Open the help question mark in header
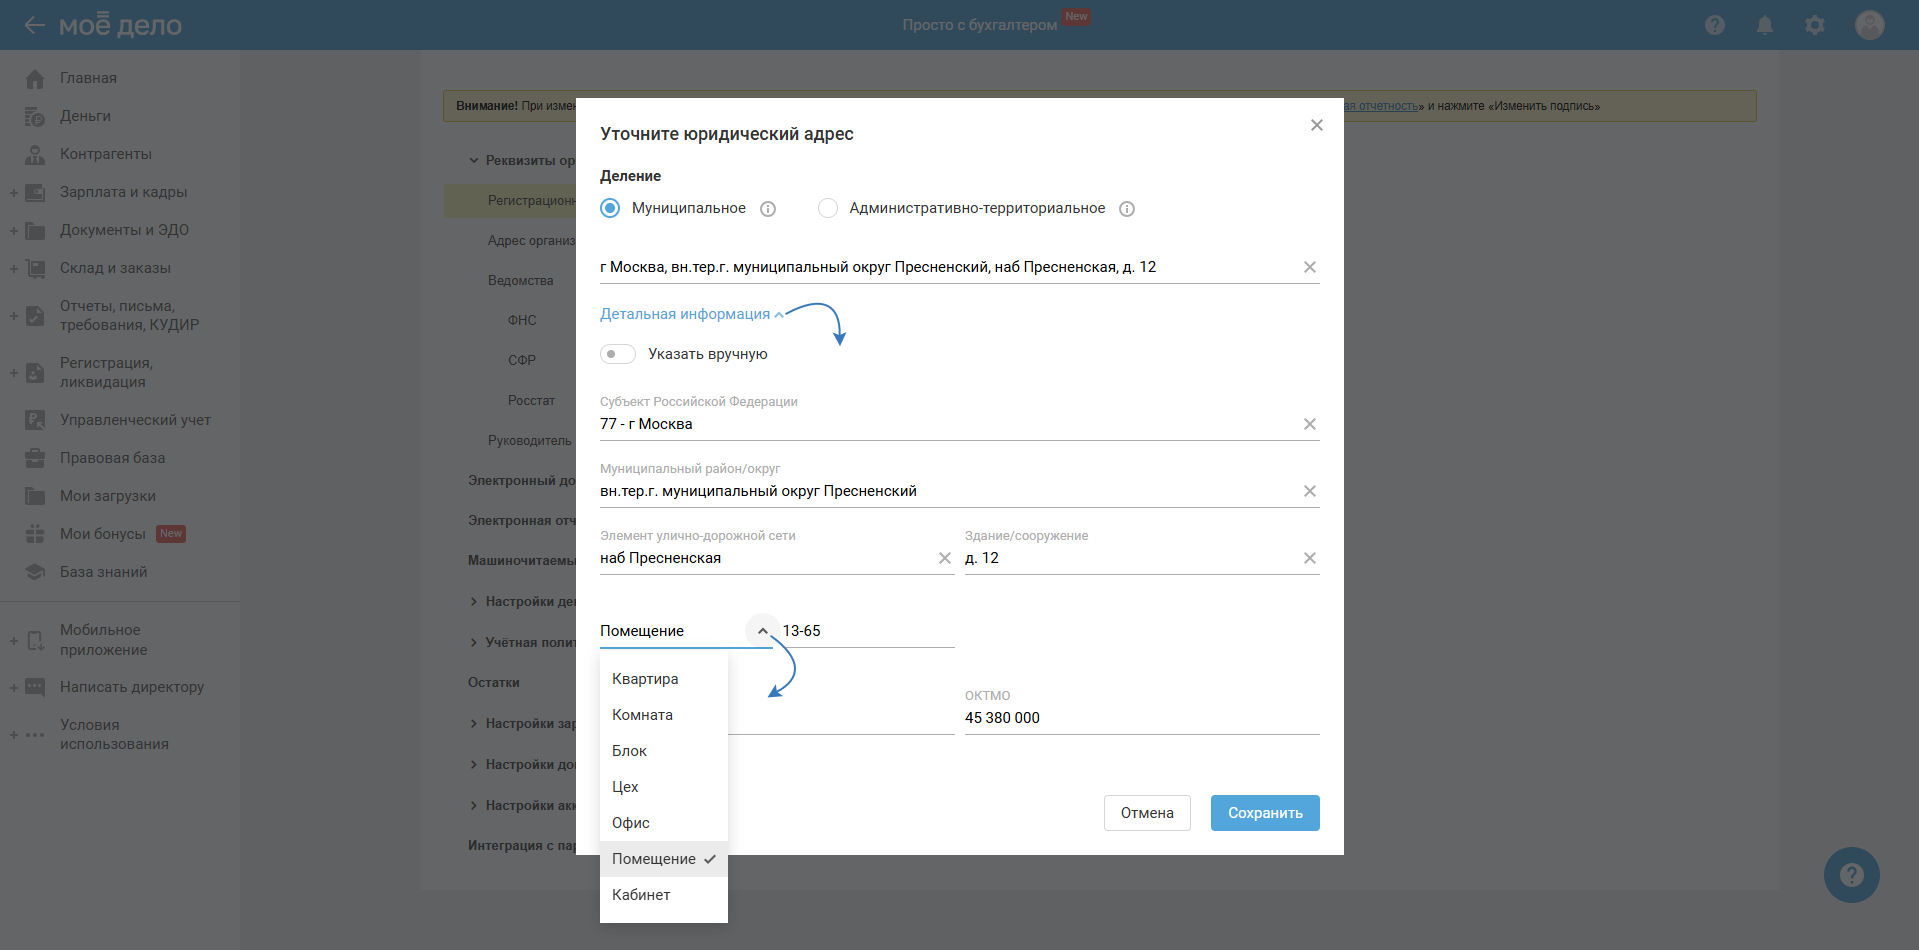Screen dimensions: 1919x950 click(1715, 25)
